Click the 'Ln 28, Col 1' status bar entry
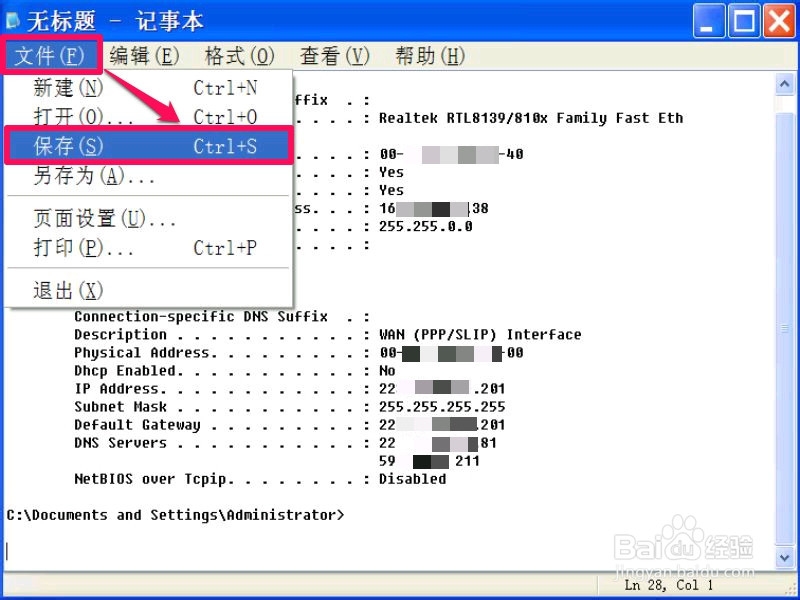 click(669, 585)
